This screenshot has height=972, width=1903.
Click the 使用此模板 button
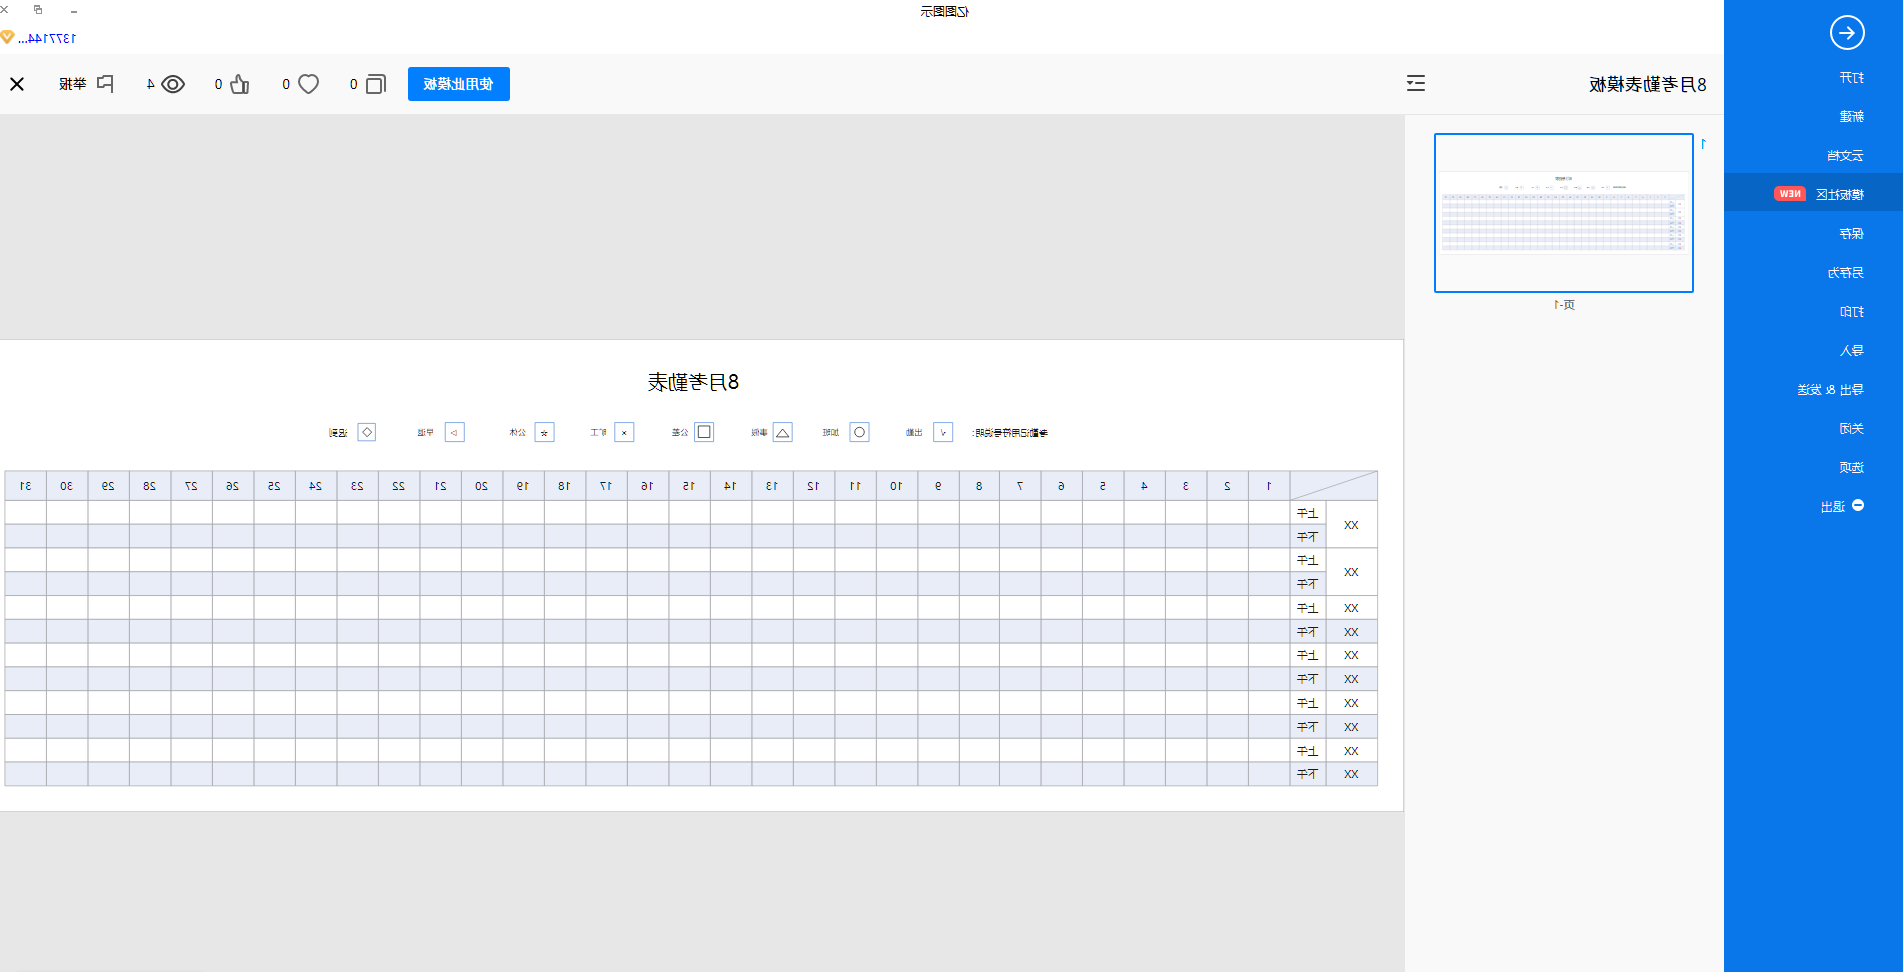(x=459, y=84)
